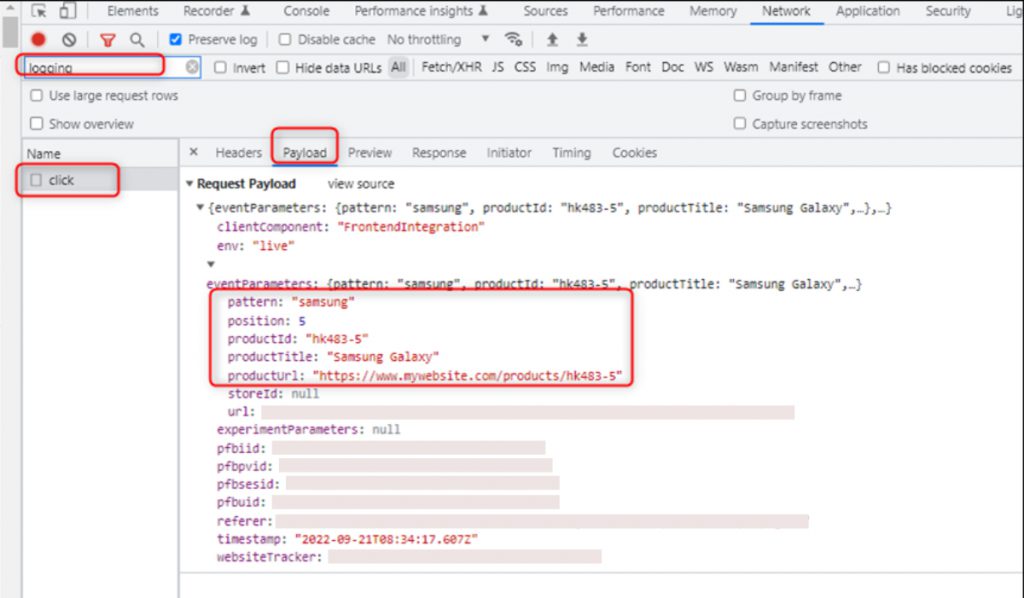Viewport: 1024px width, 598px height.
Task: Close the request details pane
Action: (193, 152)
